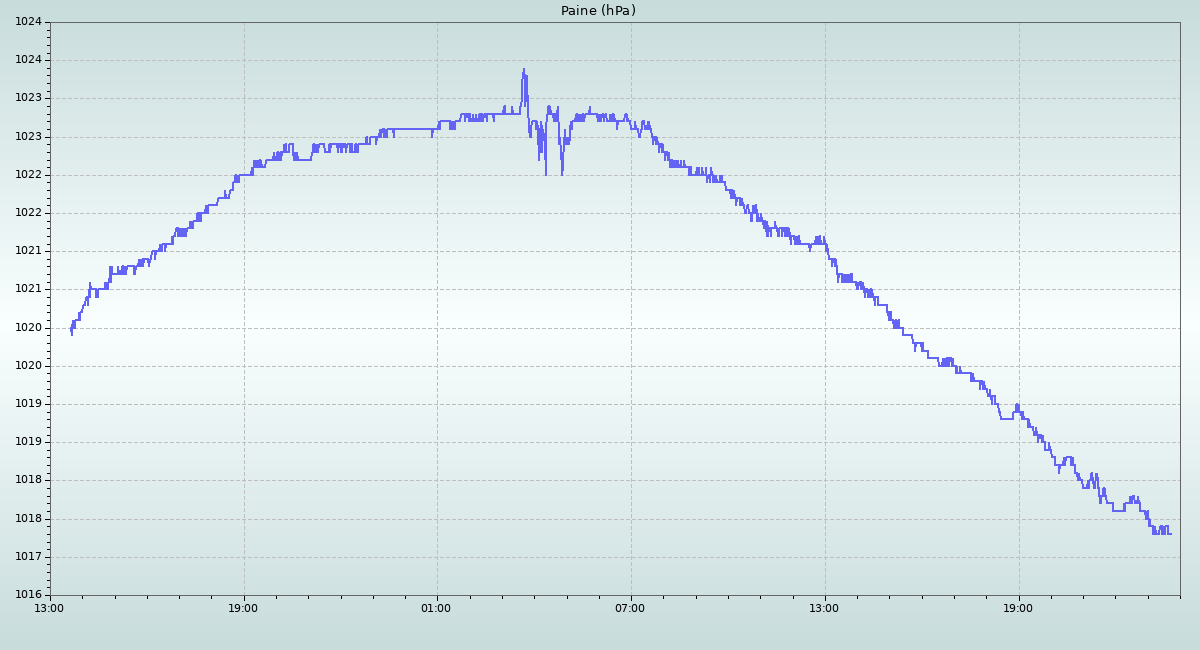
Task: Click the first 19:00 time axis label
Action: [243, 608]
